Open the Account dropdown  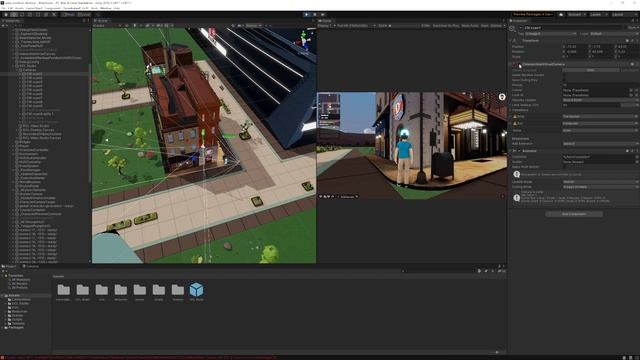point(577,14)
